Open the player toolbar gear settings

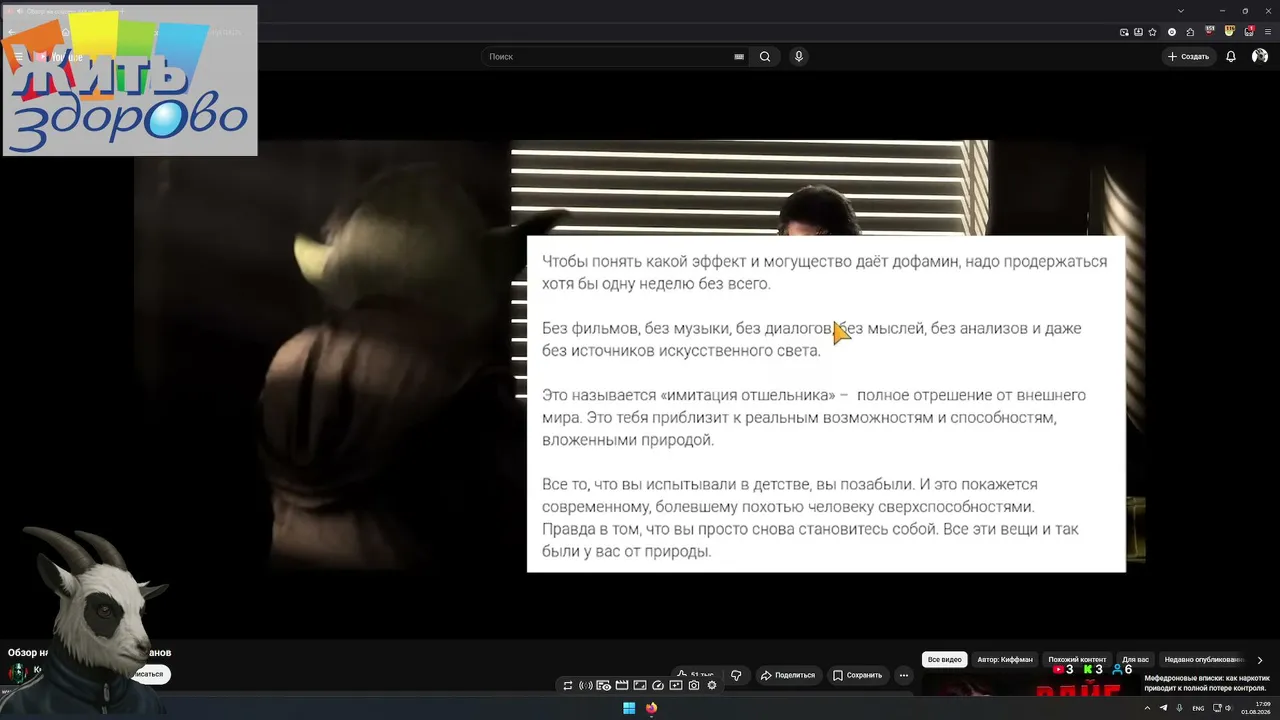(x=712, y=685)
